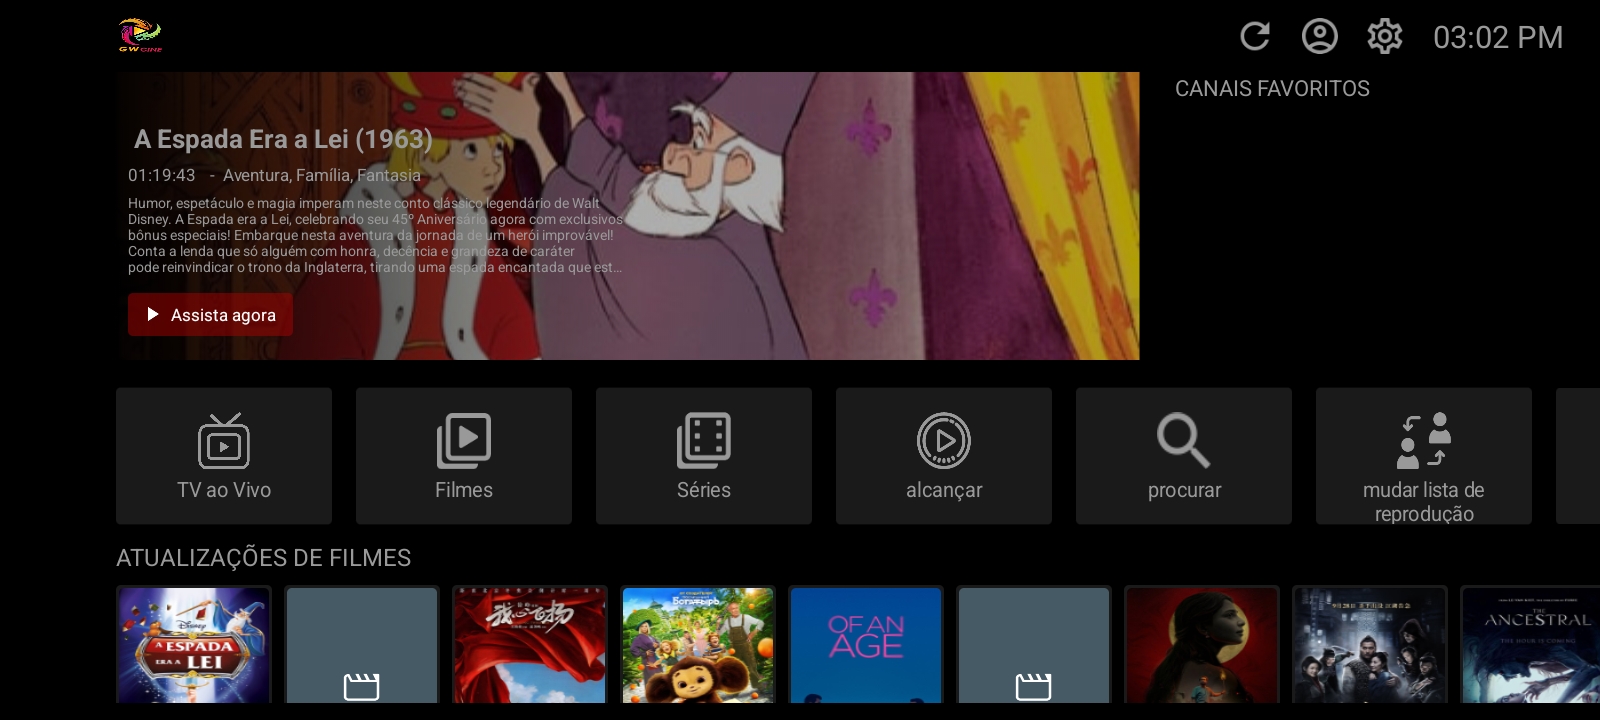
Task: Open the alcançar catch-up tile
Action: tap(944, 456)
